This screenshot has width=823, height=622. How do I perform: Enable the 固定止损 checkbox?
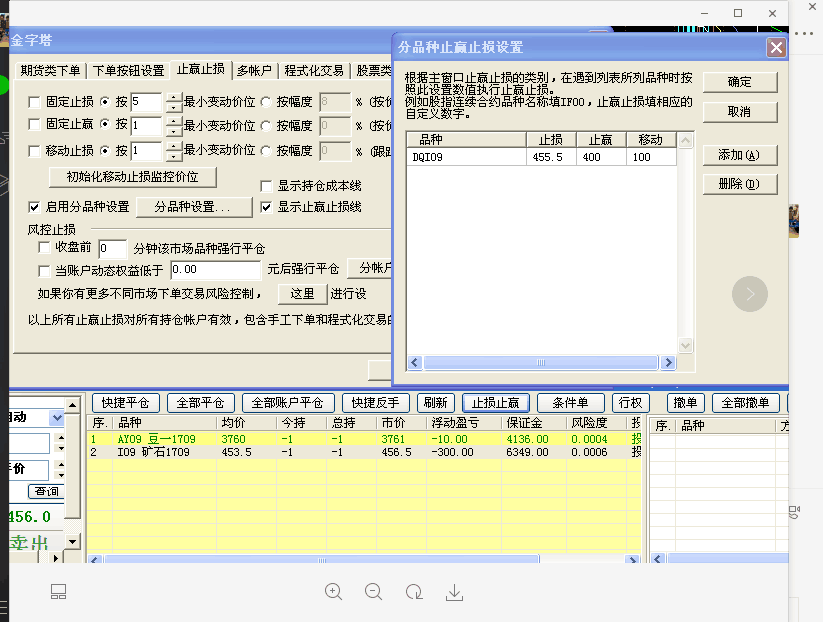point(35,101)
